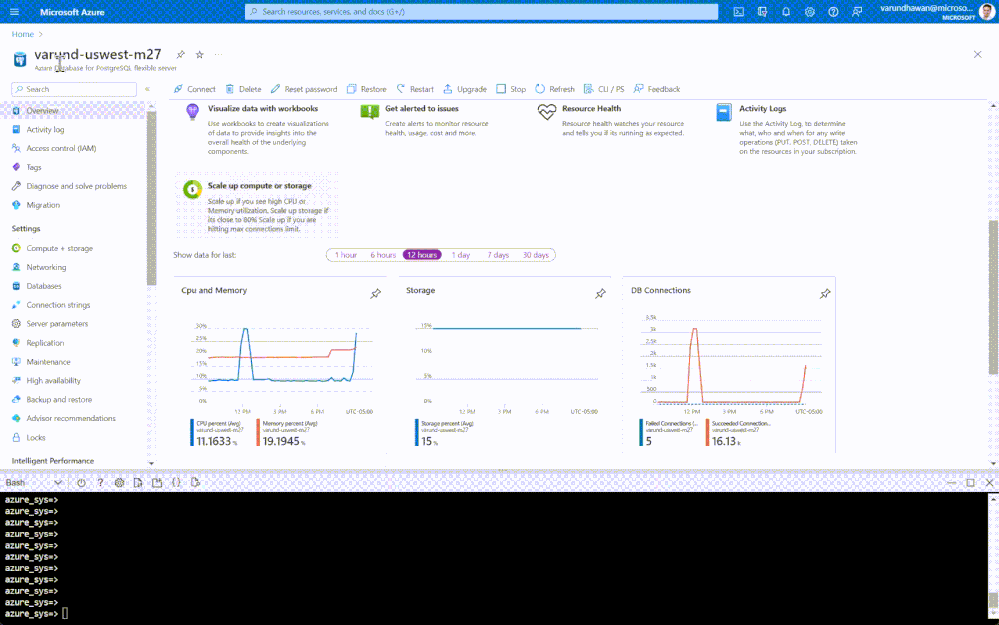Switch the data range to 7 days
Viewport: 999px width, 625px height.
click(x=498, y=255)
